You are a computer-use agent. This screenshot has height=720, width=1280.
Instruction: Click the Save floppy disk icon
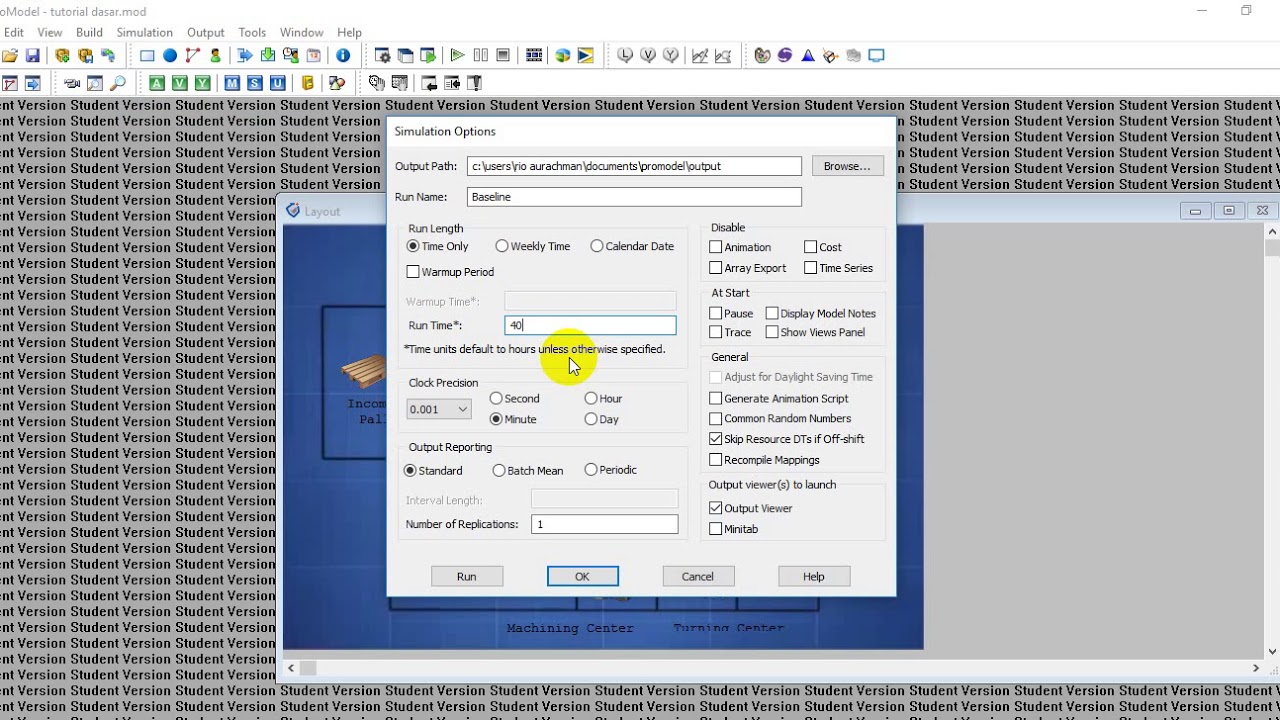(x=33, y=56)
